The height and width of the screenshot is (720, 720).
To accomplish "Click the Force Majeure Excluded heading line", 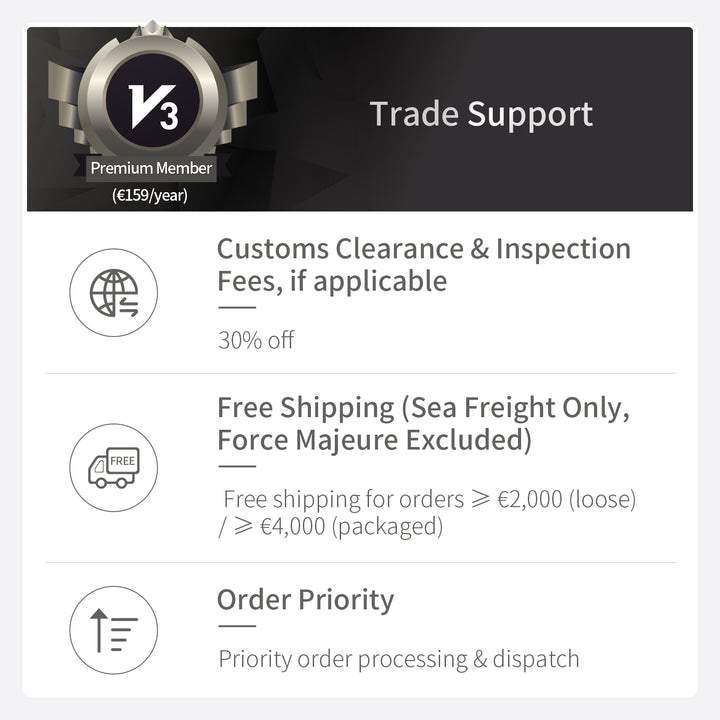I will (374, 440).
